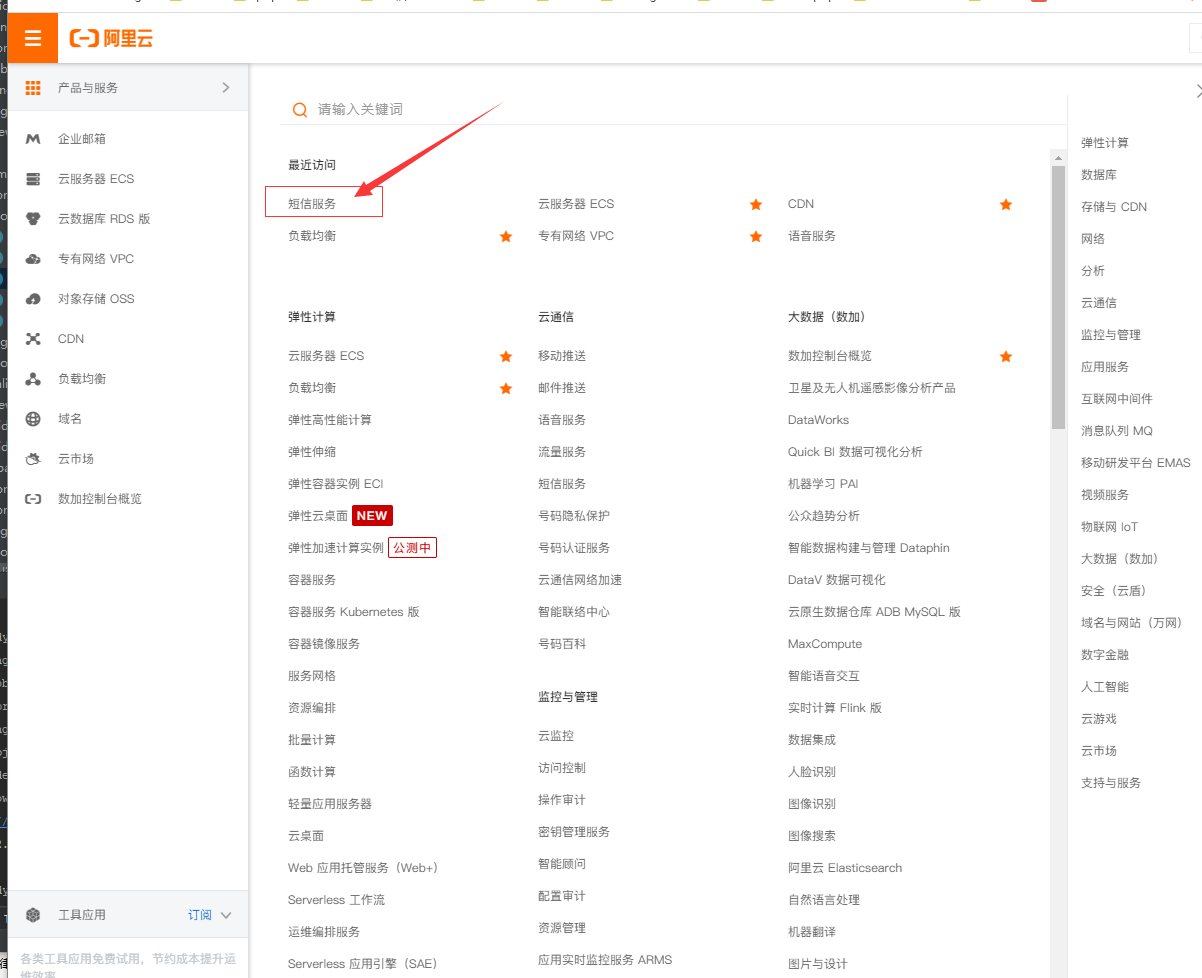Open 云监控 under 监控与管理
This screenshot has height=978, width=1202.
(556, 736)
